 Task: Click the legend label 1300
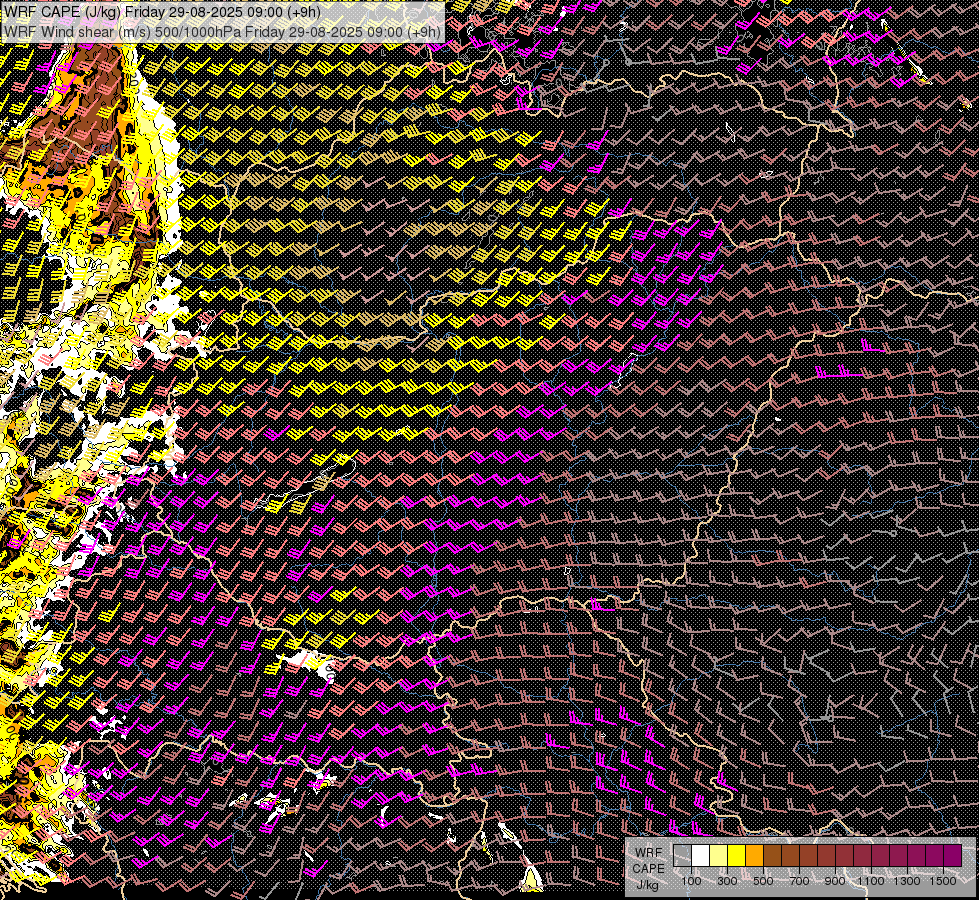click(907, 881)
